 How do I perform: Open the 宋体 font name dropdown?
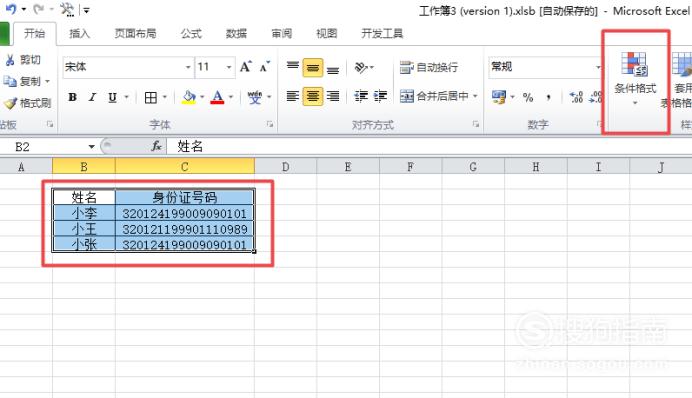tap(188, 67)
